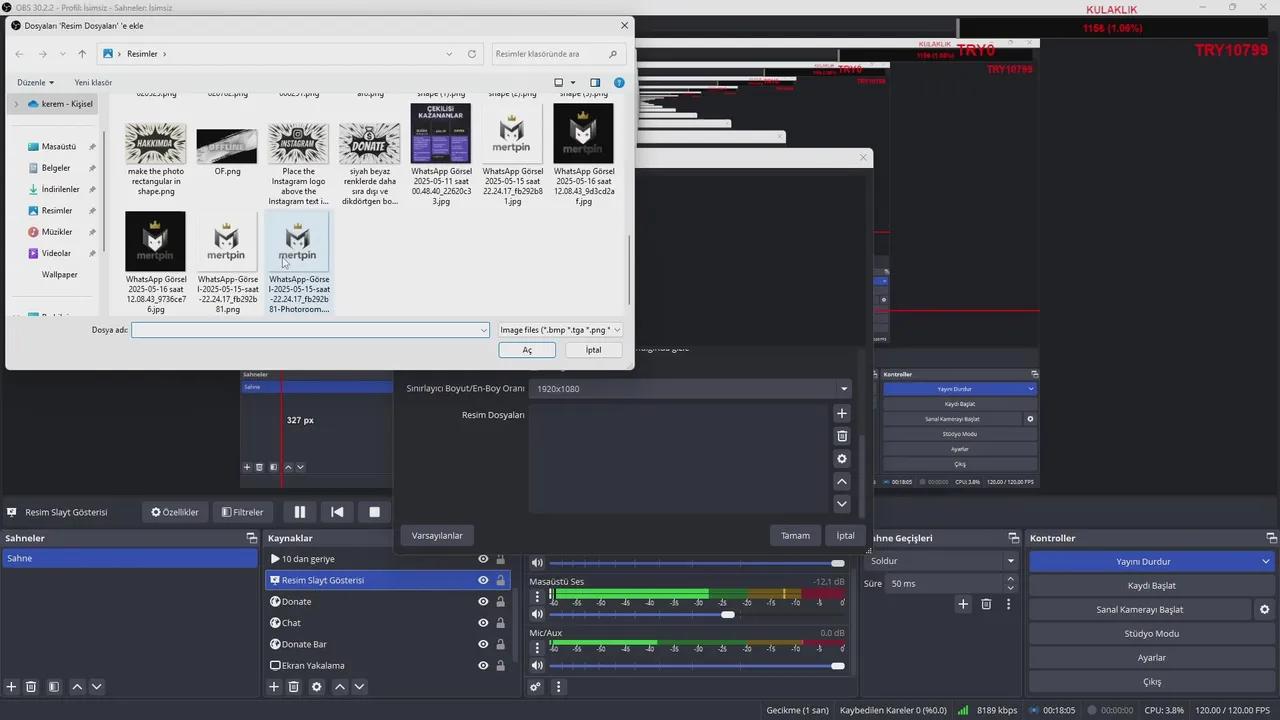Screen dimensions: 1280x720
Task: Open Yayını Durdur dropdown arrow
Action: click(x=1266, y=562)
